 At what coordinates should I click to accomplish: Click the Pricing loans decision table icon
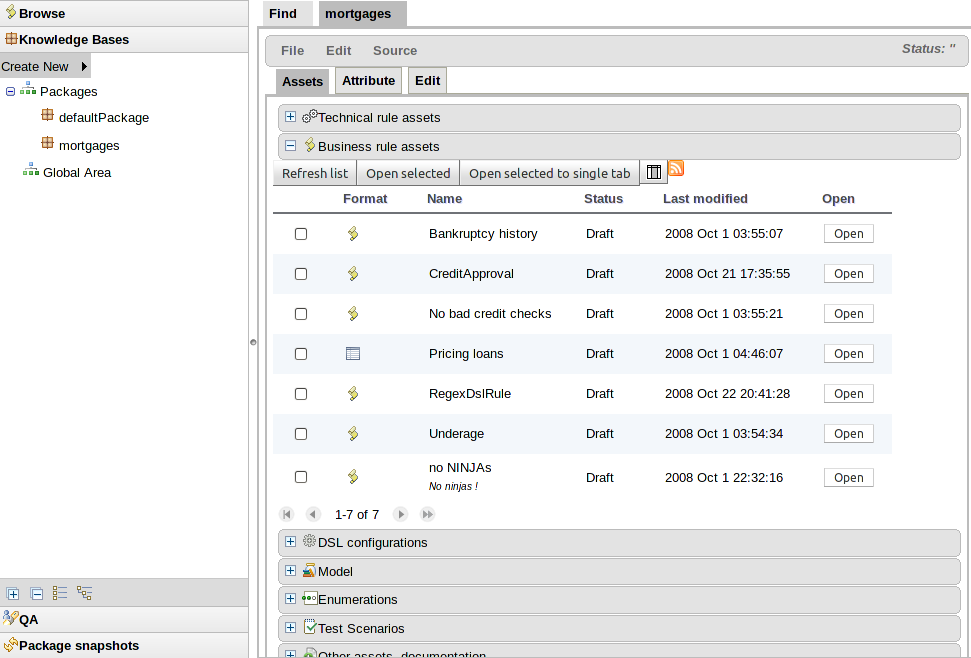(352, 353)
